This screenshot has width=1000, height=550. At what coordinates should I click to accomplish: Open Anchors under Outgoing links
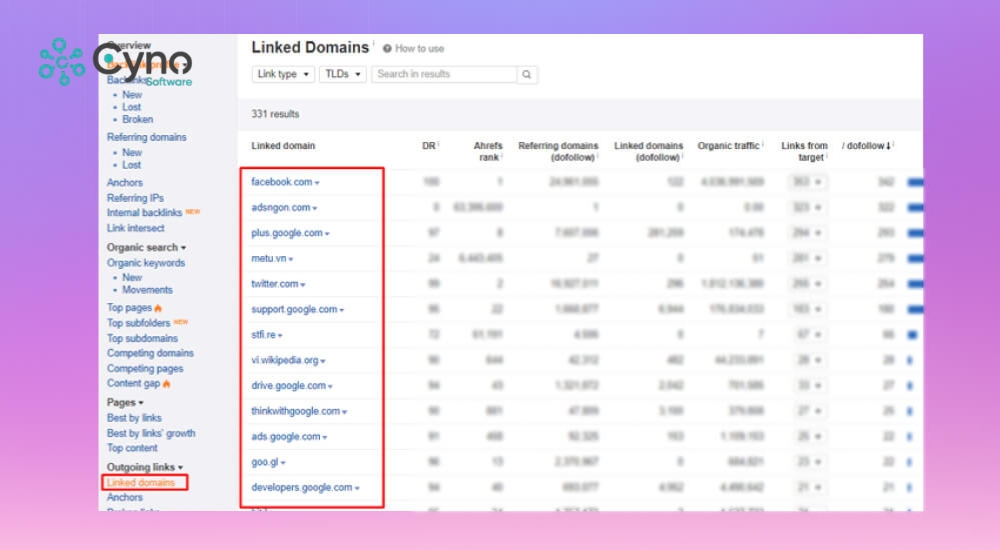[124, 498]
